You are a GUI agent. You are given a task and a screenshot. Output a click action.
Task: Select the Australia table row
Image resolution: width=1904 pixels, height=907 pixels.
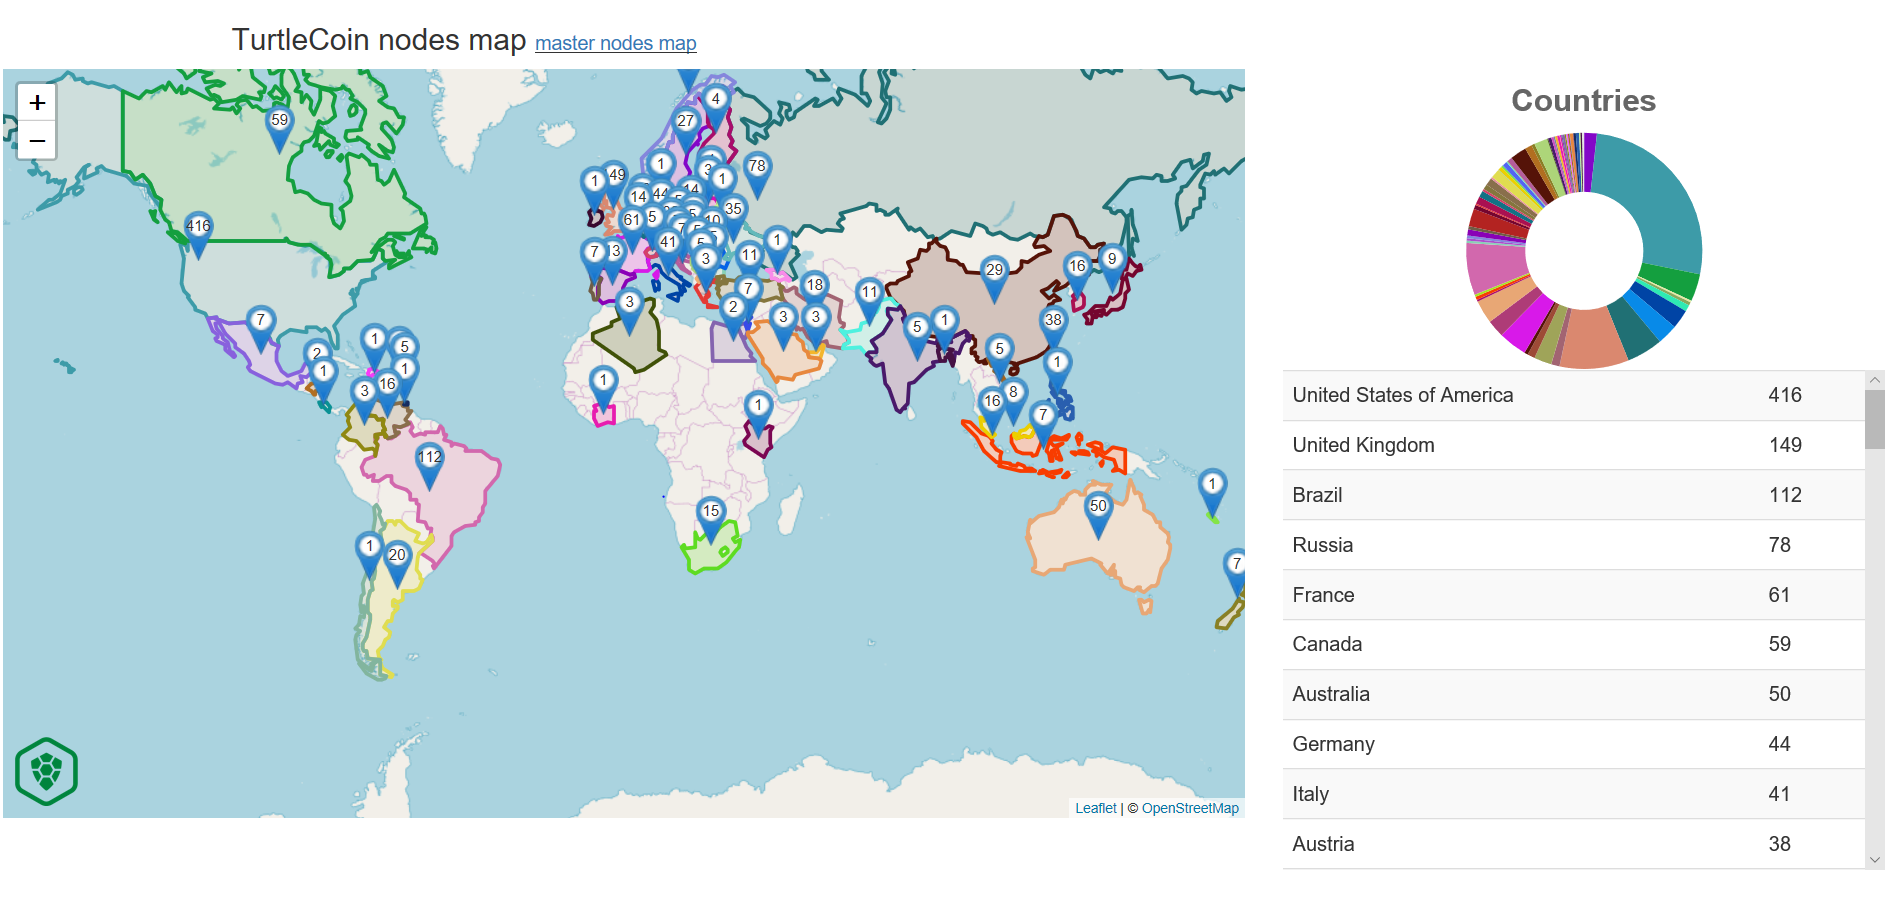[1573, 694]
